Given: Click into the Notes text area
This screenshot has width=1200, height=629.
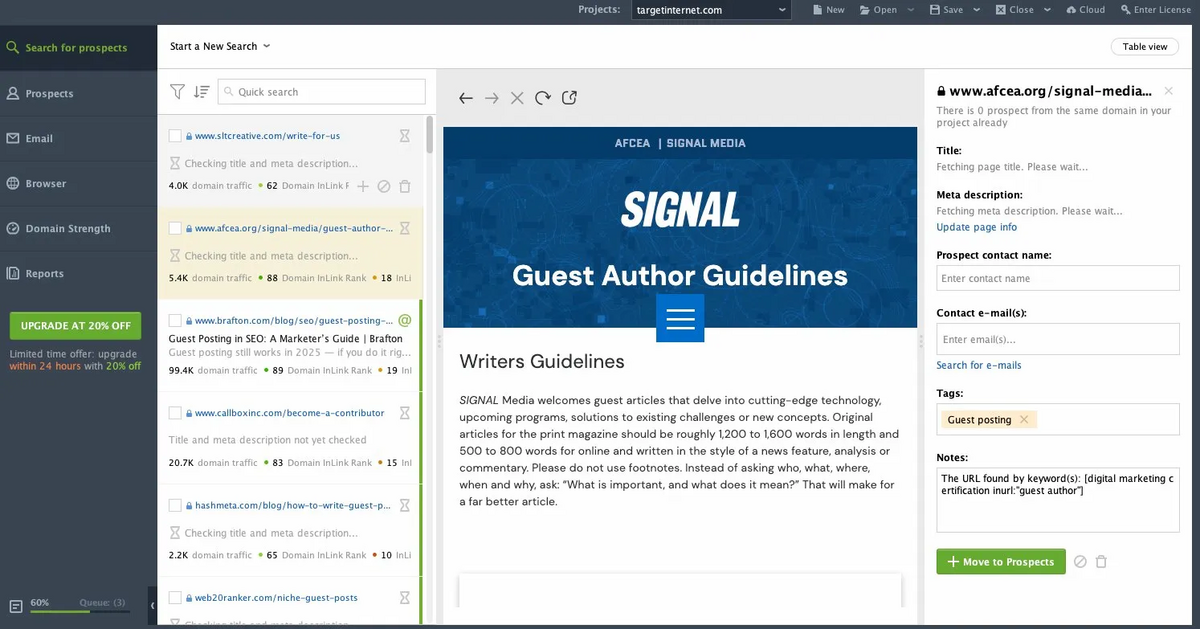Looking at the screenshot, I should 1058,500.
